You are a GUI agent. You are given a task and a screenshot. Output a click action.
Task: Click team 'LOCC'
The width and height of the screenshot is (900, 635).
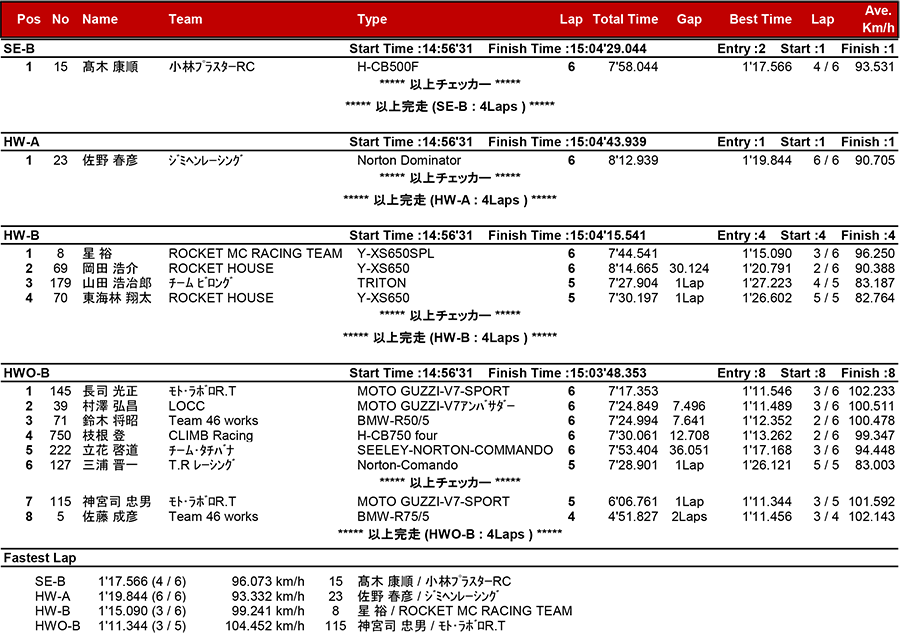pyautogui.click(x=187, y=406)
